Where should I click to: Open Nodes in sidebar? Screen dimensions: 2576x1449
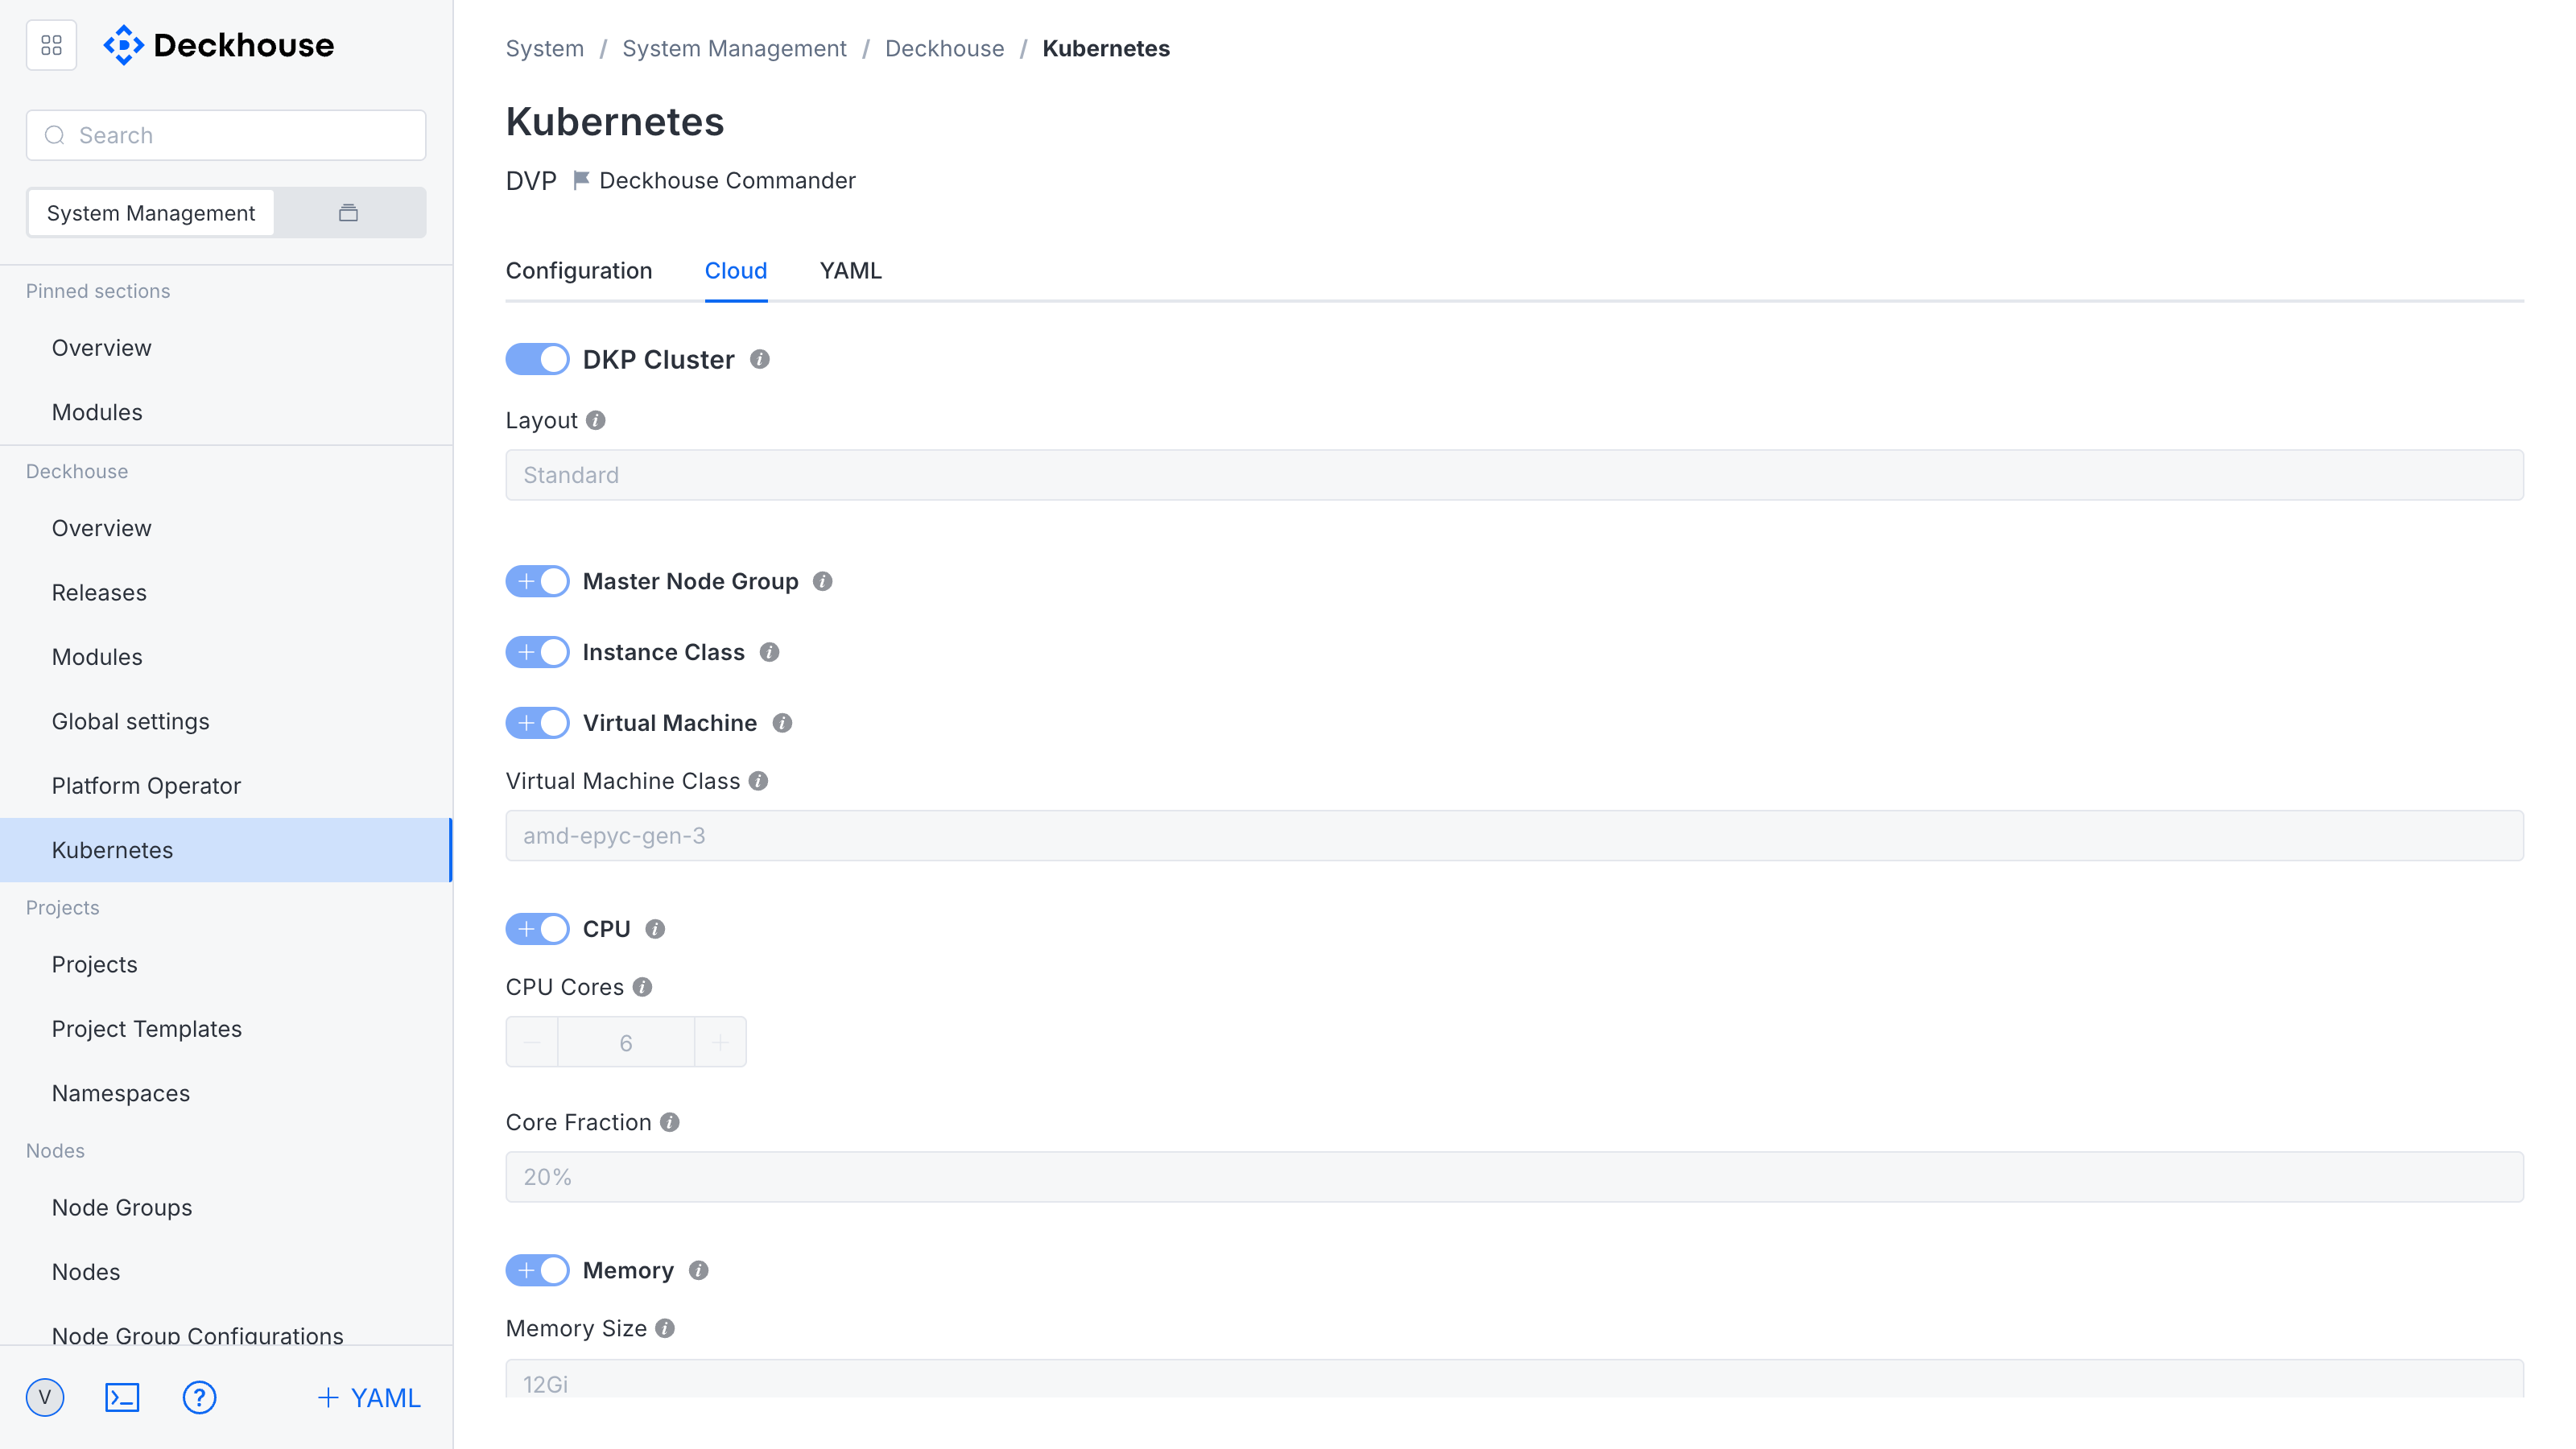point(226,1272)
